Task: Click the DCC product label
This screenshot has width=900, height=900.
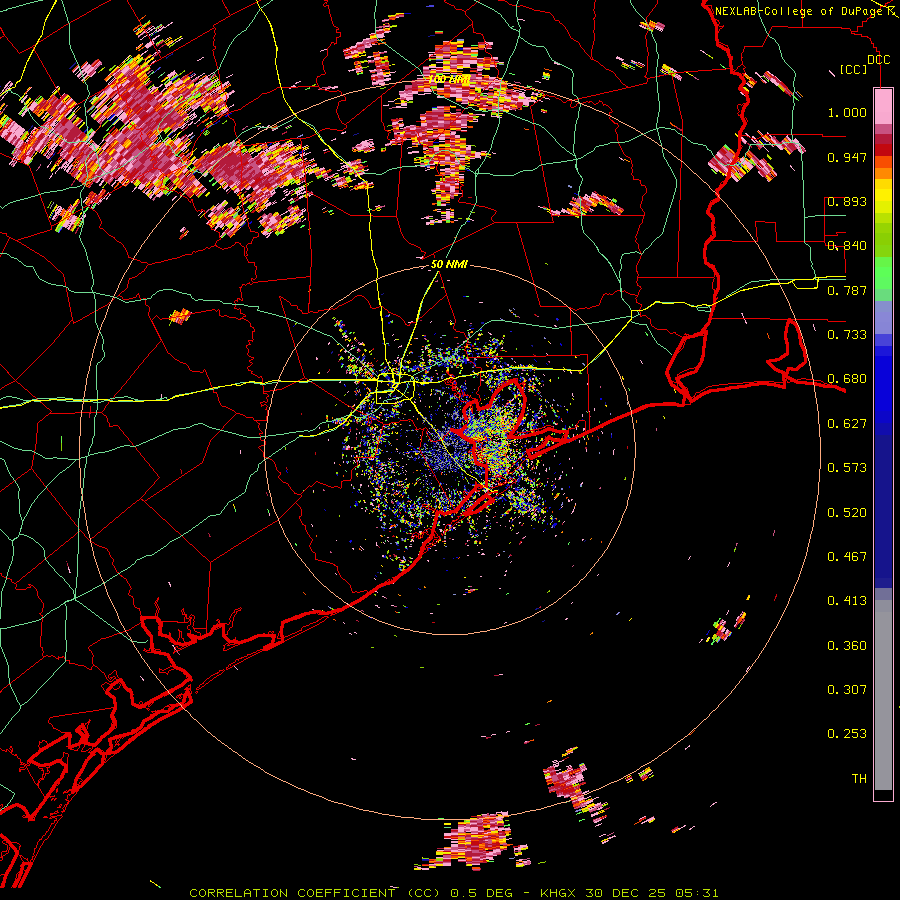Action: pyautogui.click(x=878, y=60)
